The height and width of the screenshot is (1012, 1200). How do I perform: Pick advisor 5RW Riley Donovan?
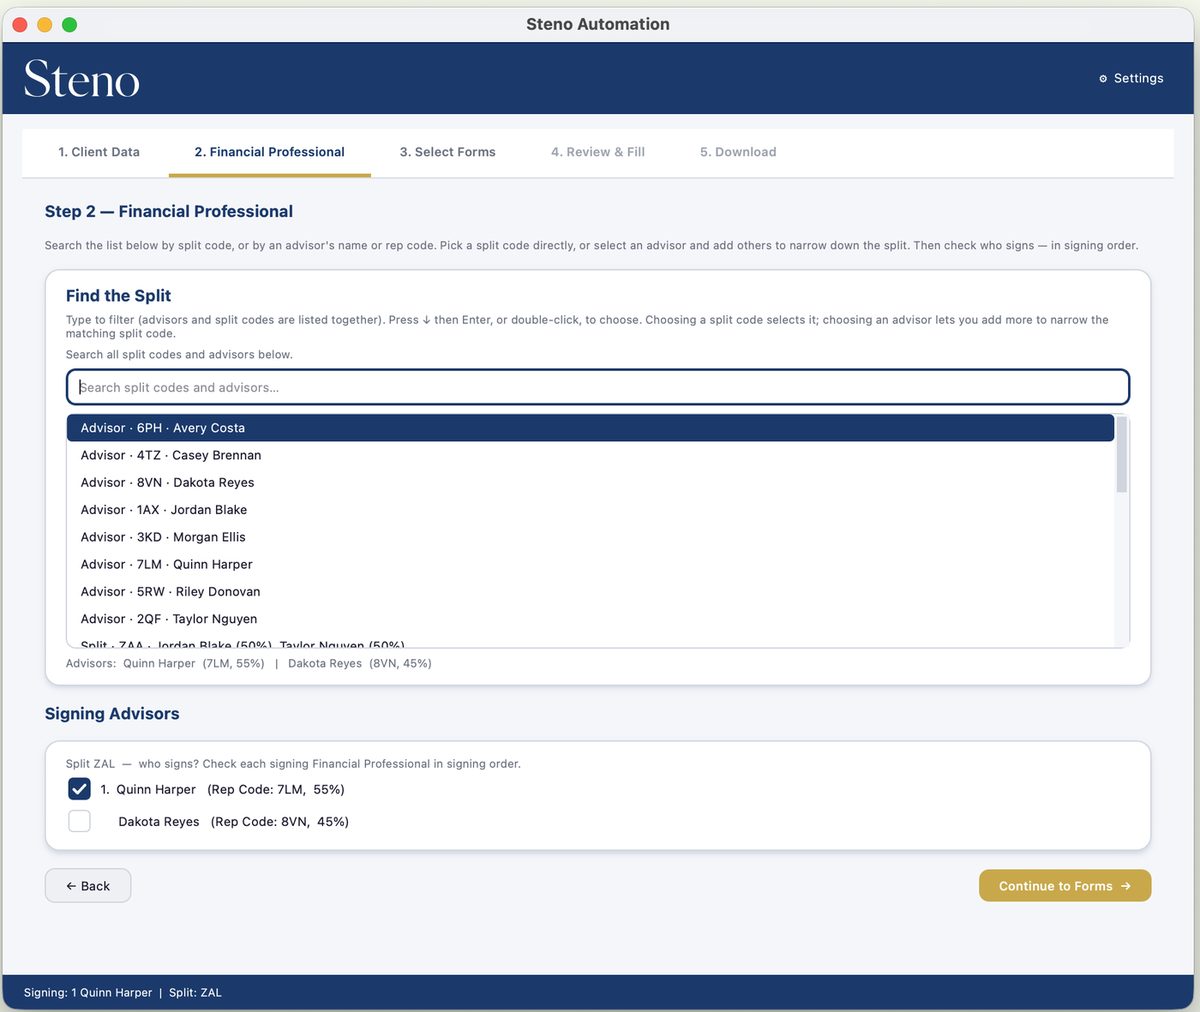pyautogui.click(x=590, y=592)
